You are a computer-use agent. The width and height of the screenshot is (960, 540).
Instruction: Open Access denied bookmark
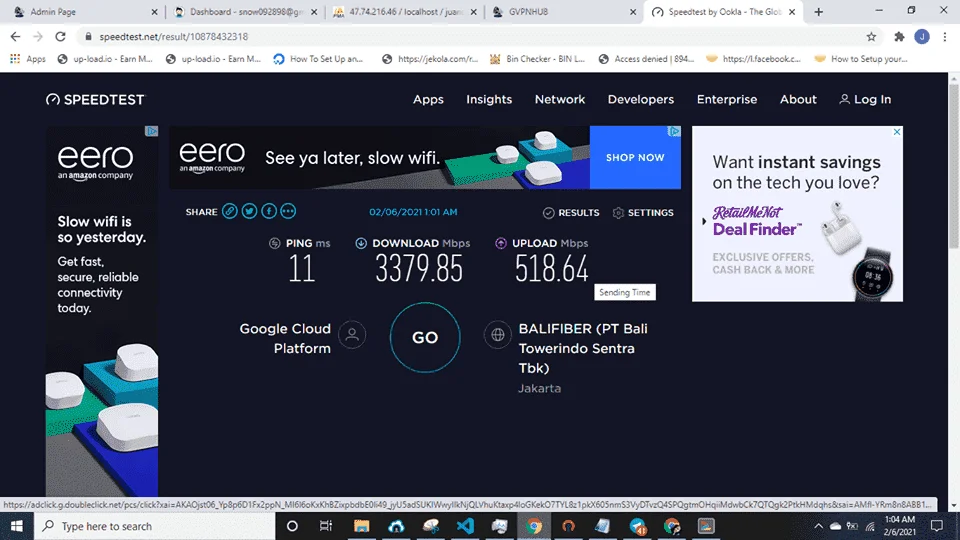[647, 59]
